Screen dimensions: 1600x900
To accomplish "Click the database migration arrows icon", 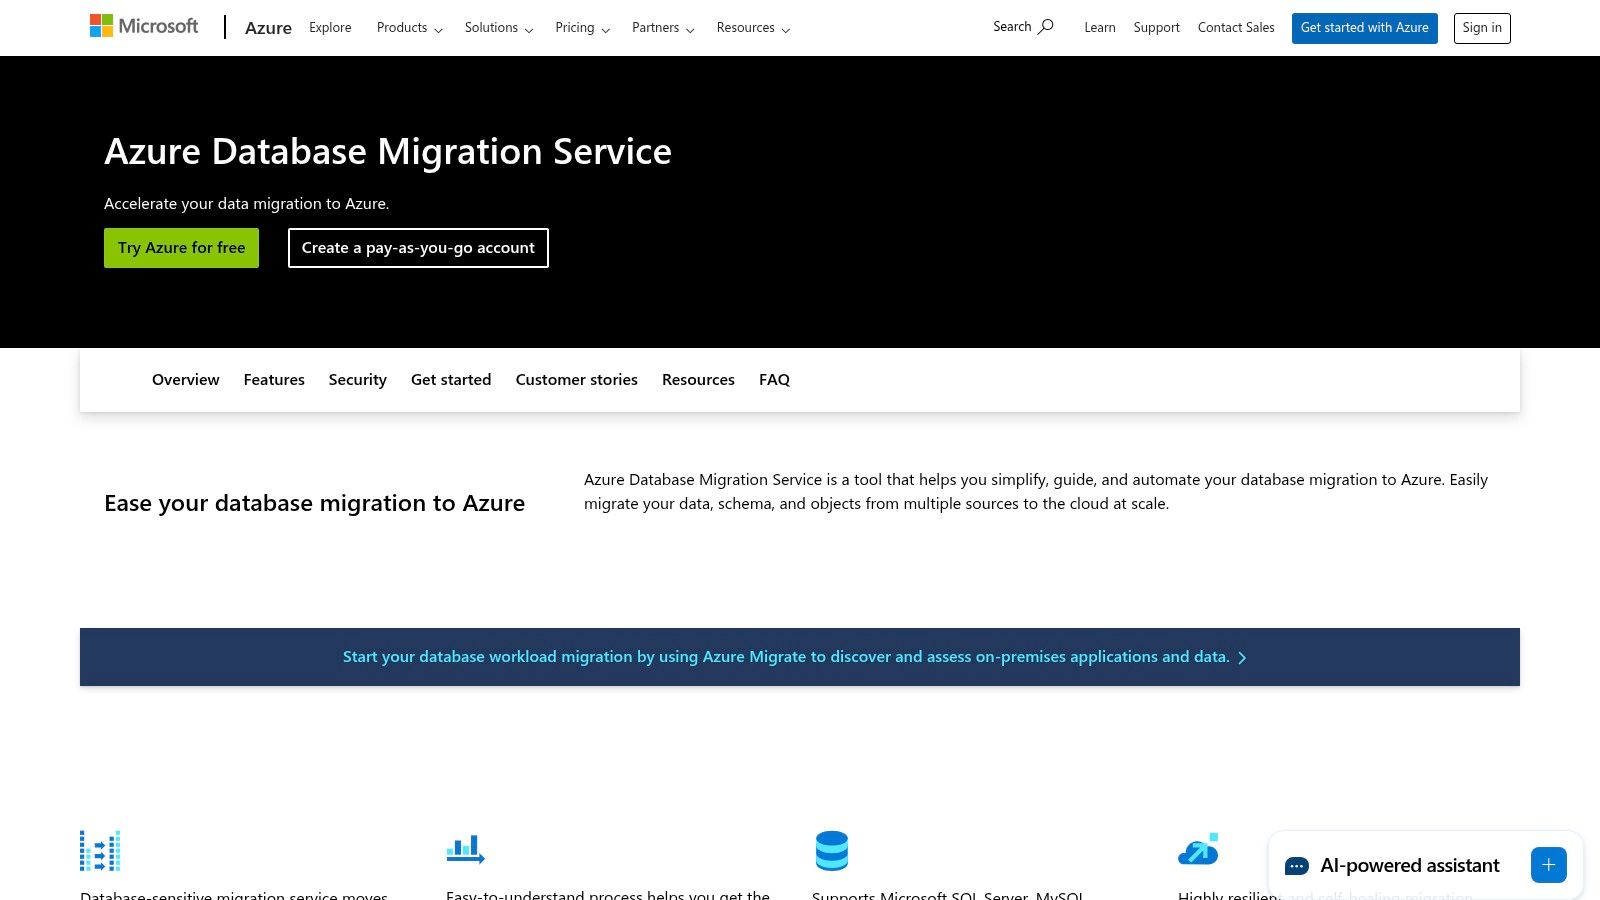I will click(x=99, y=850).
